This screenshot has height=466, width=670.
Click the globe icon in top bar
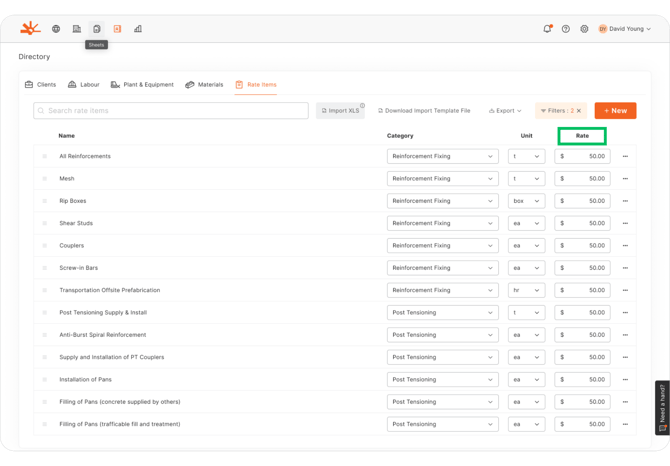coord(56,29)
